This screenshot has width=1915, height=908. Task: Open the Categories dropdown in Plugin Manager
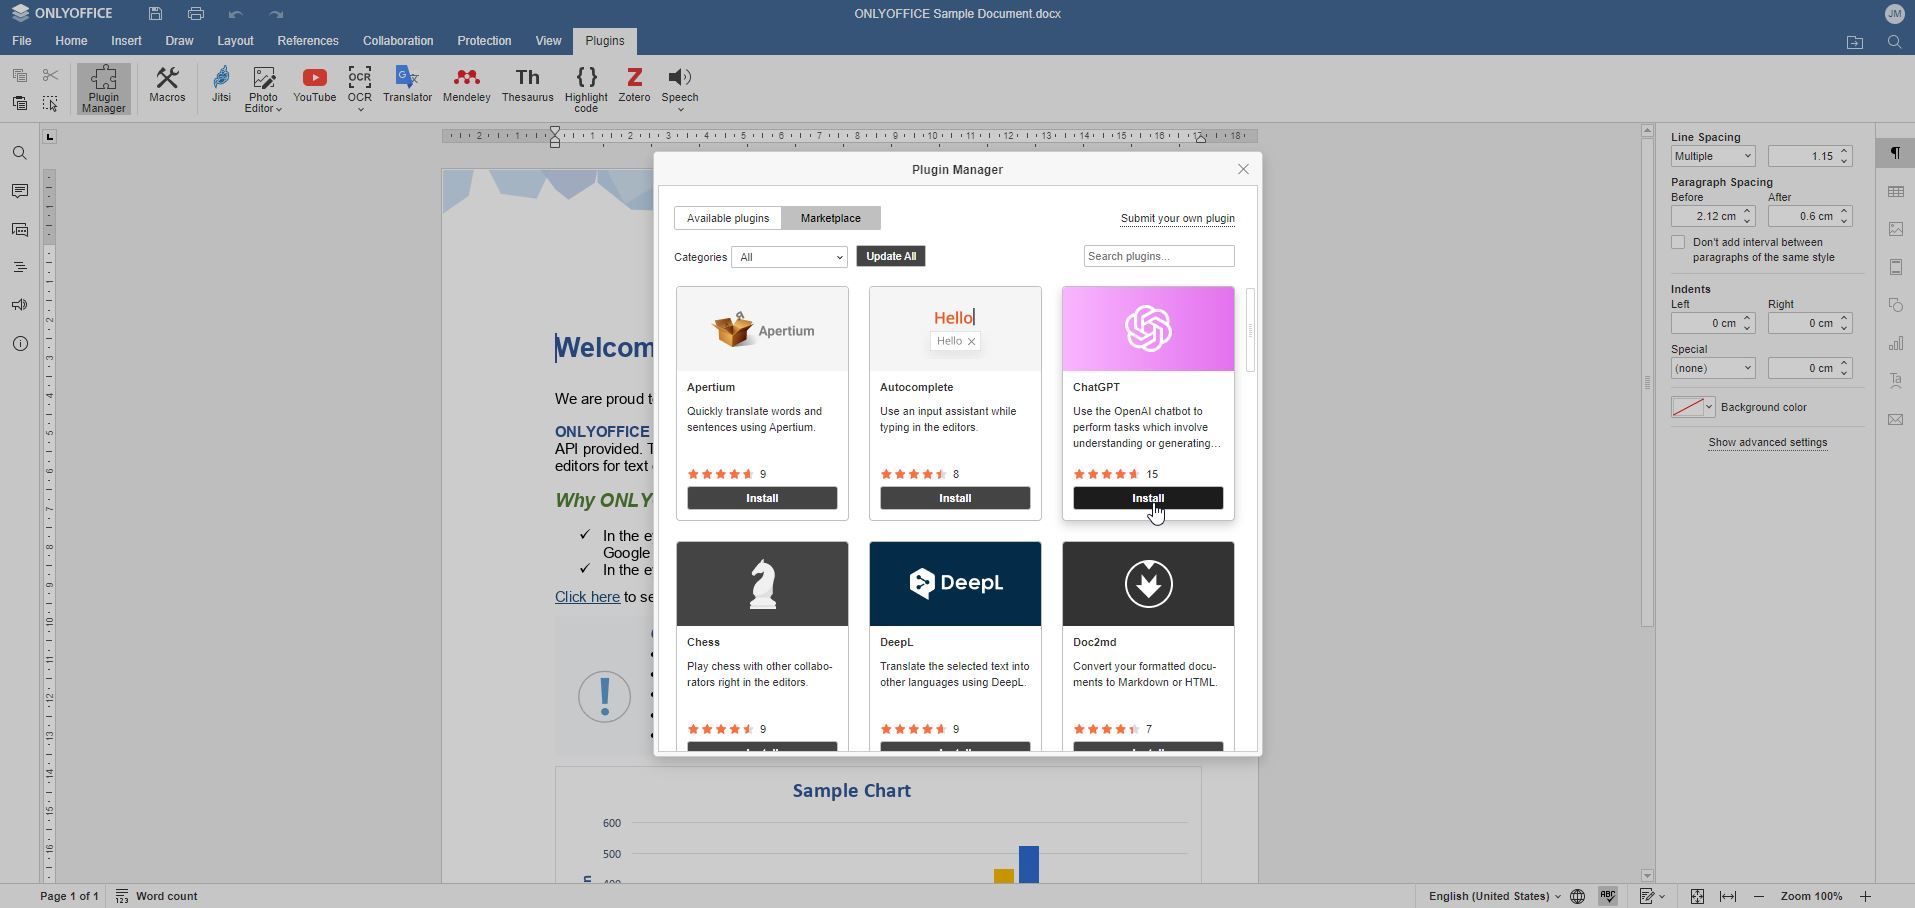tap(788, 257)
